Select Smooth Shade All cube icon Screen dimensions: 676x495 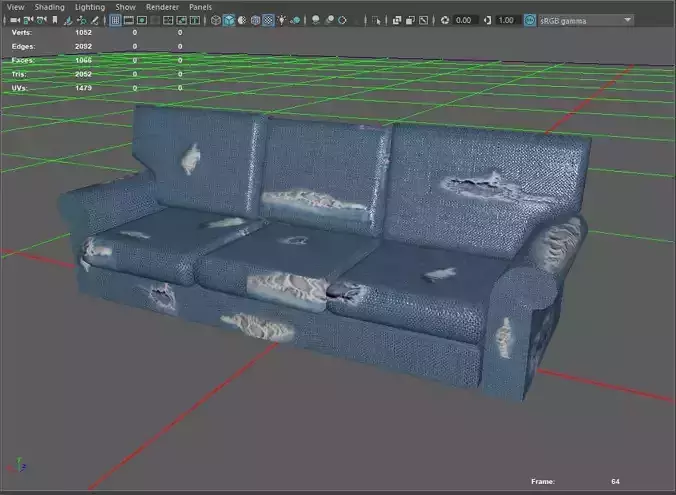(229, 20)
